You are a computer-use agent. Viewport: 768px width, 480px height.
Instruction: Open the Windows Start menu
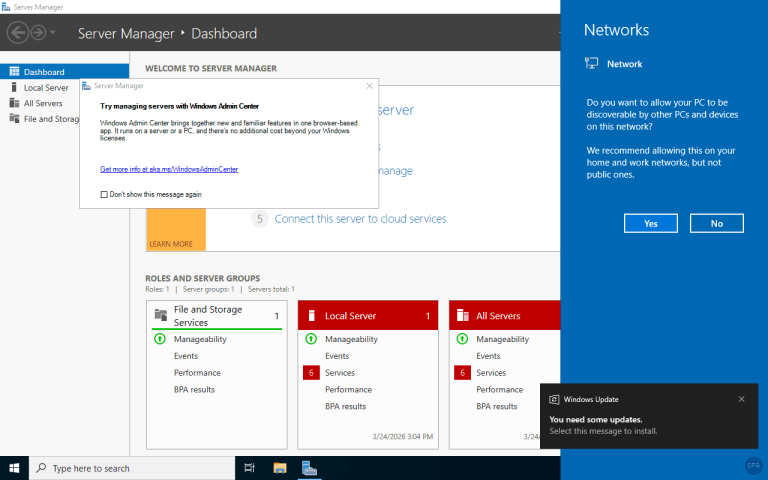pyautogui.click(x=14, y=468)
